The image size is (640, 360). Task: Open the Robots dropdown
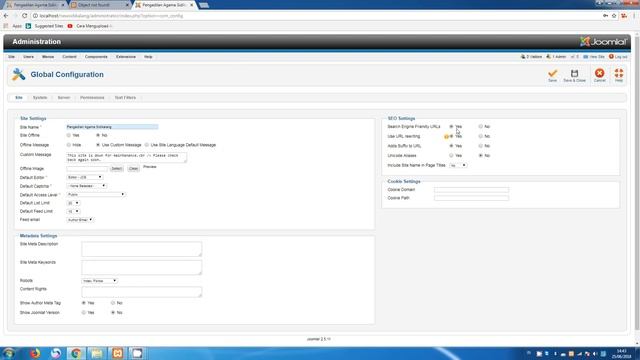pyautogui.click(x=99, y=281)
